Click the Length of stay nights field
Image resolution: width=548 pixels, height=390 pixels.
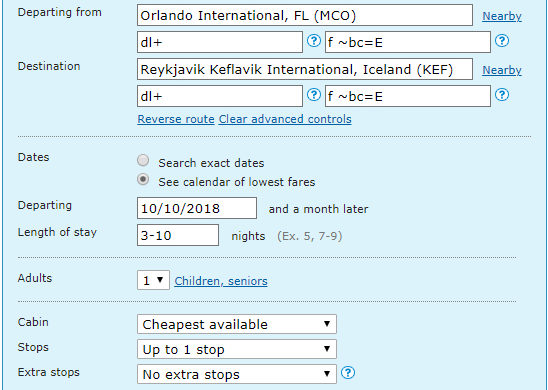click(x=178, y=235)
